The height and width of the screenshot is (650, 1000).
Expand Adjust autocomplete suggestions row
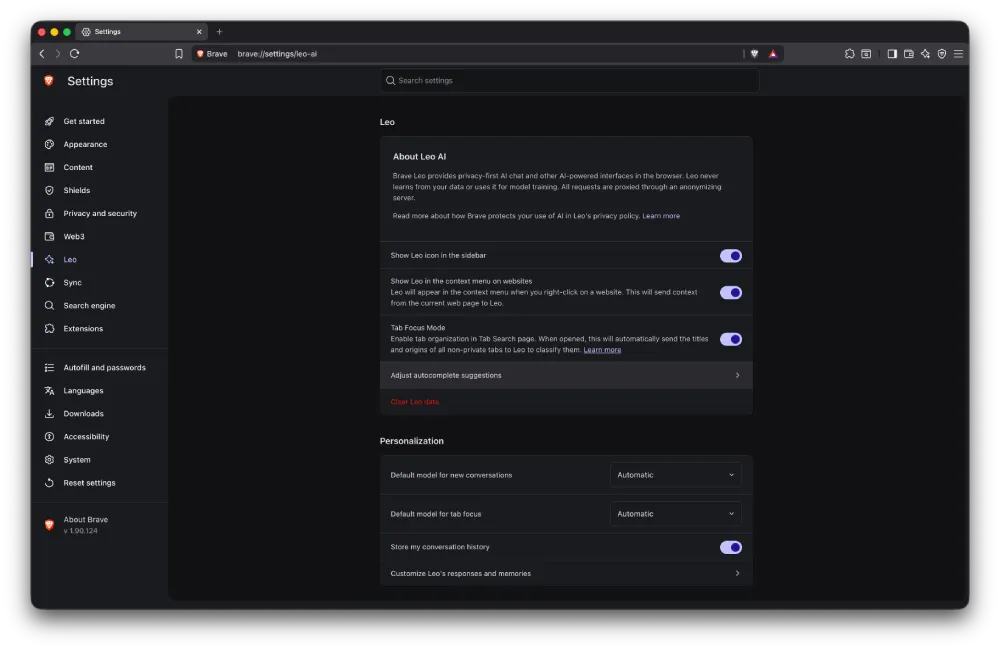[x=566, y=376]
